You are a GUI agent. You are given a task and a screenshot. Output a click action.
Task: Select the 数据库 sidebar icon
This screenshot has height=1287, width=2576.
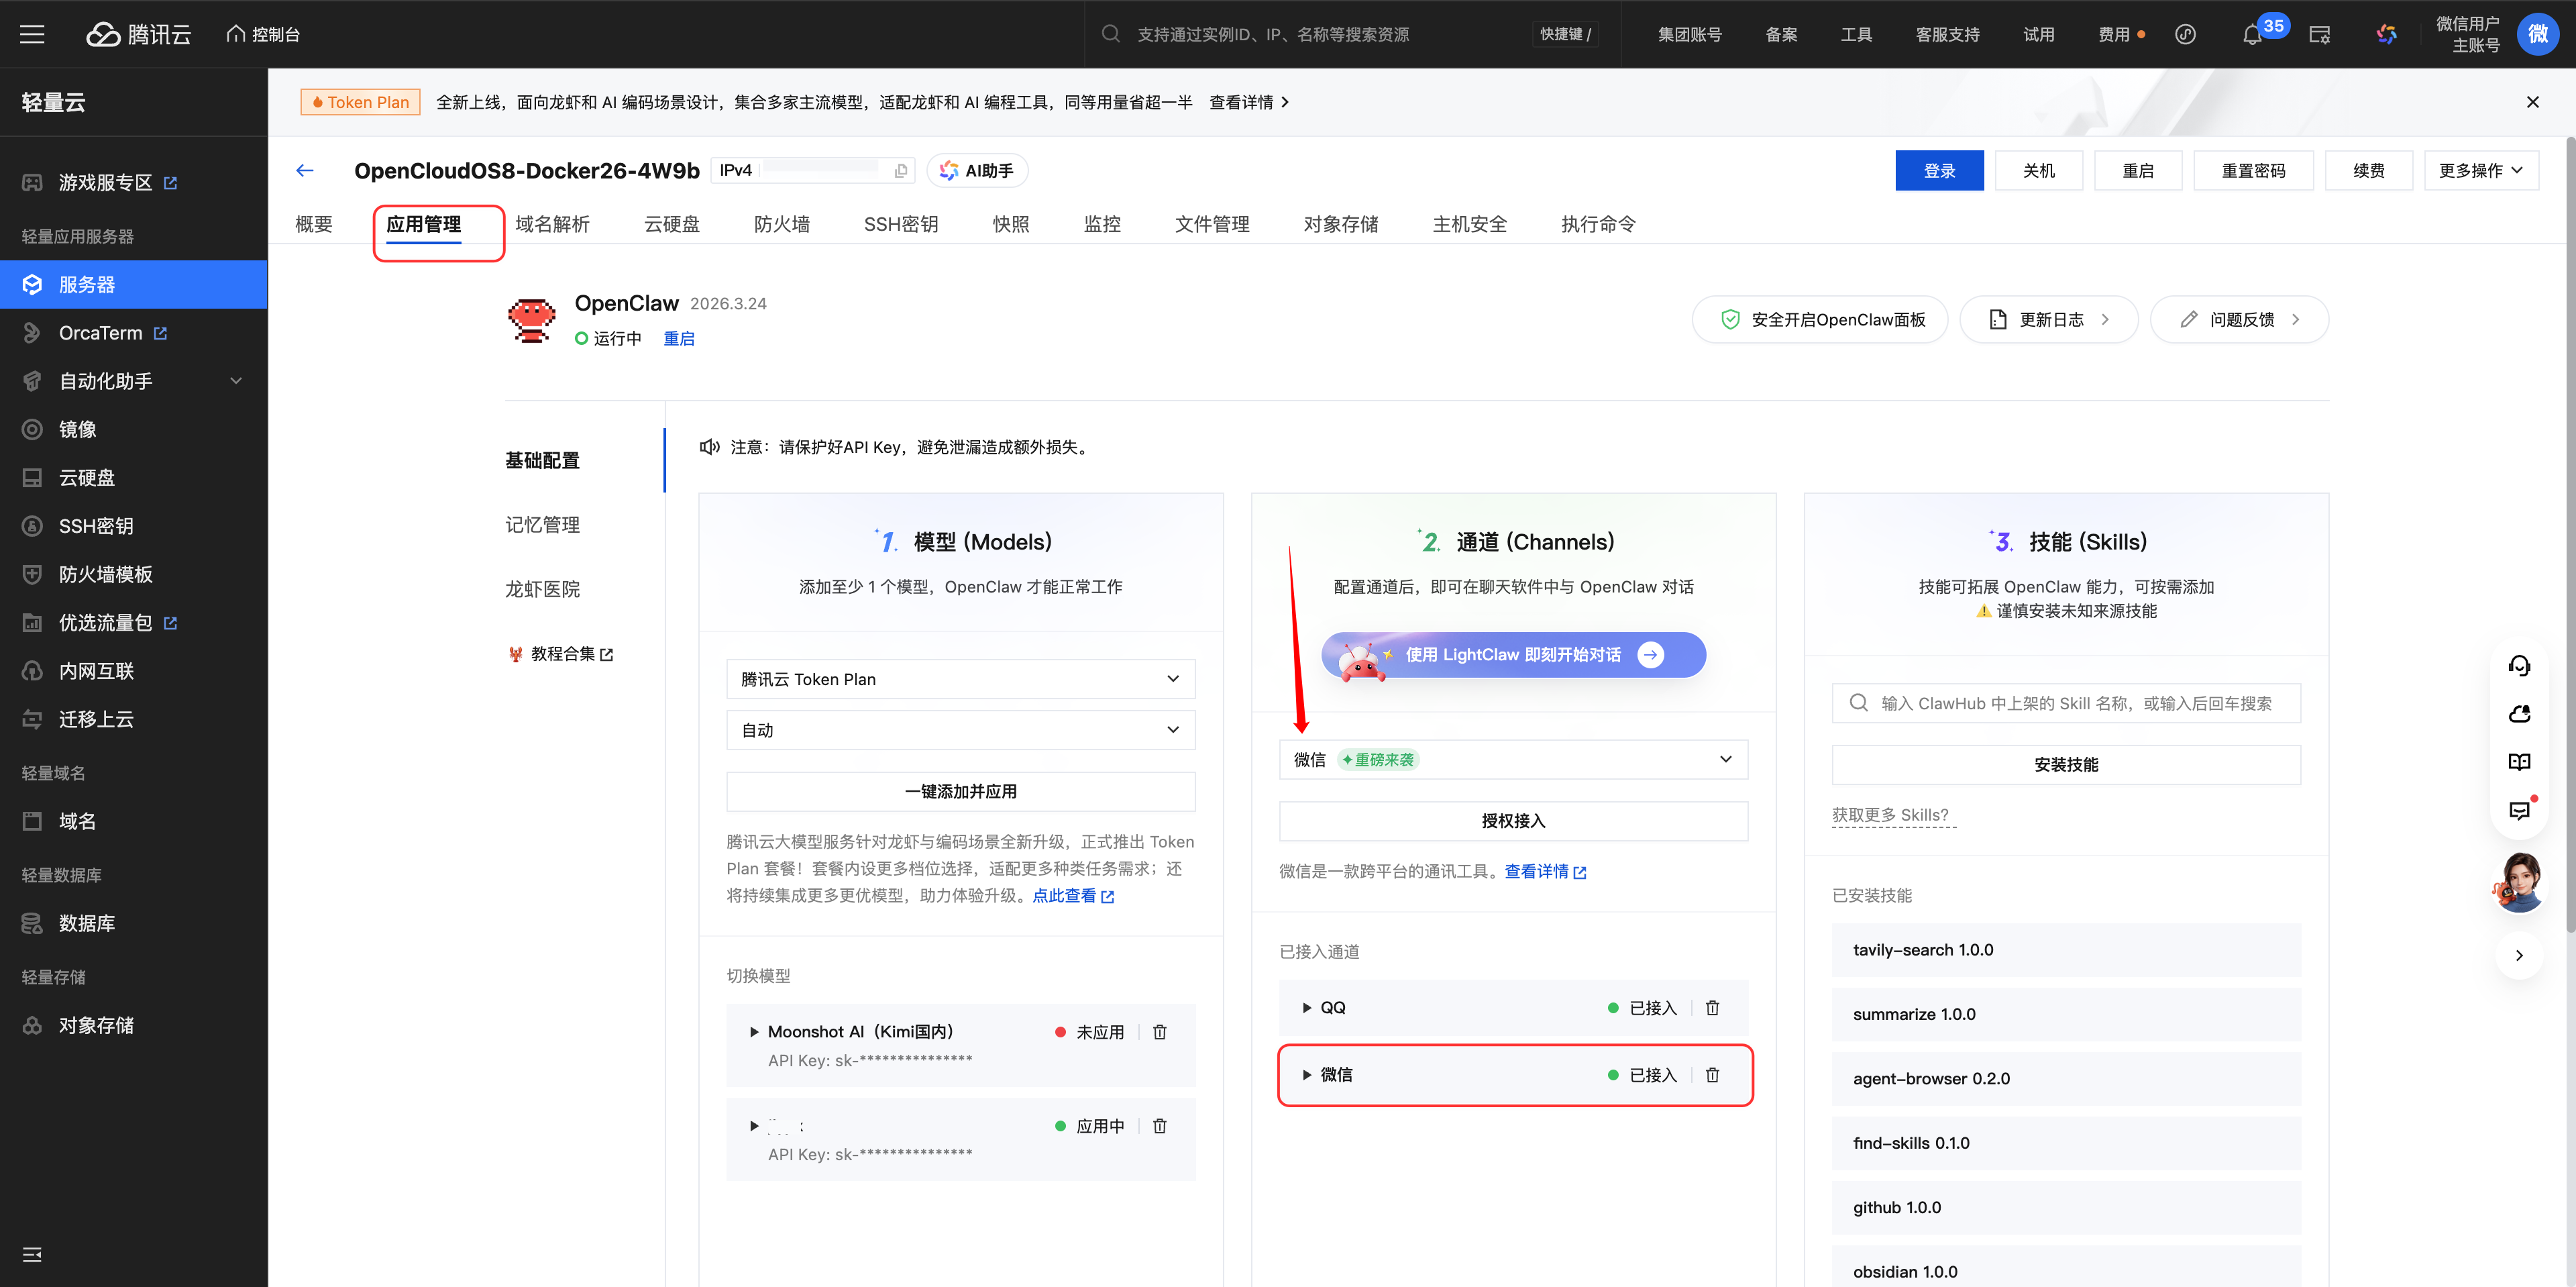(31, 922)
